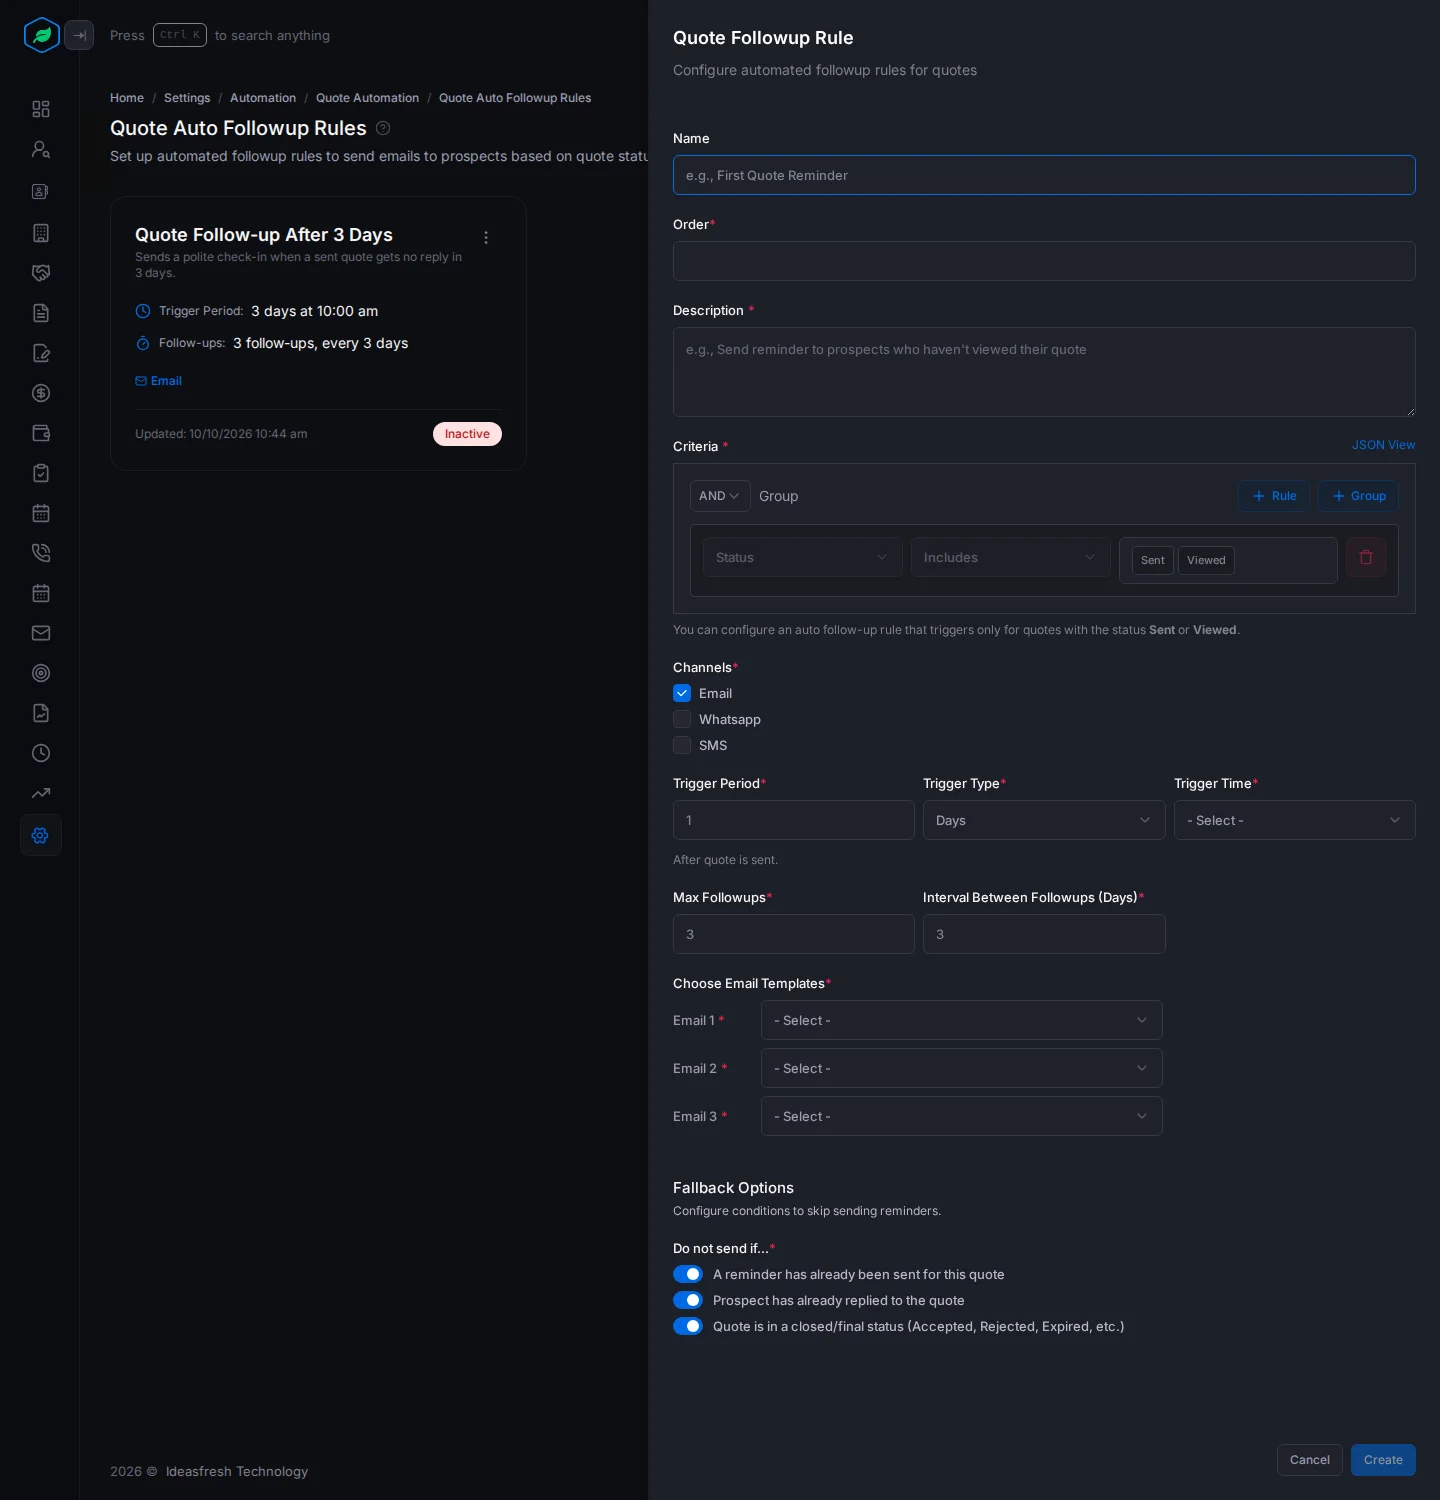1440x1500 pixels.
Task: Focus the Name input field
Action: pos(1044,175)
